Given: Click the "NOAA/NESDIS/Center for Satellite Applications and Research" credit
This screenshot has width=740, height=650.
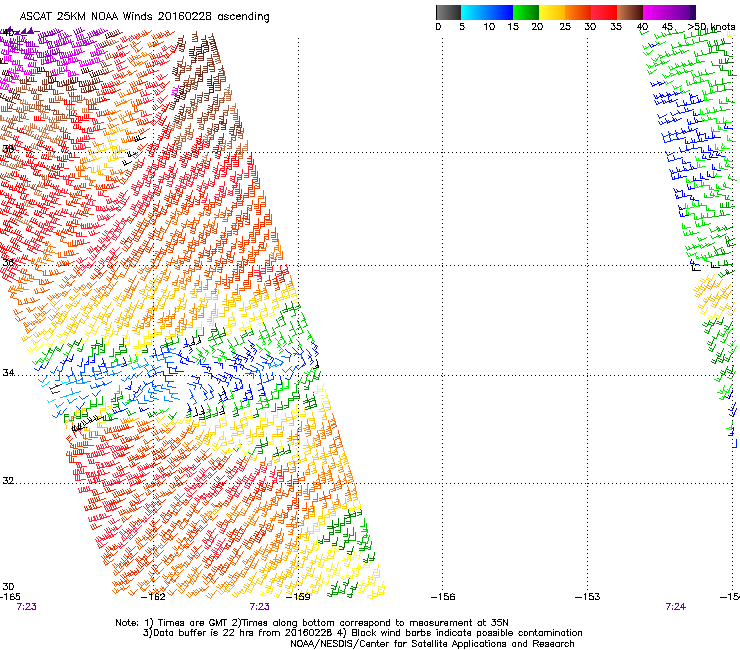Looking at the screenshot, I should click(x=432, y=644).
